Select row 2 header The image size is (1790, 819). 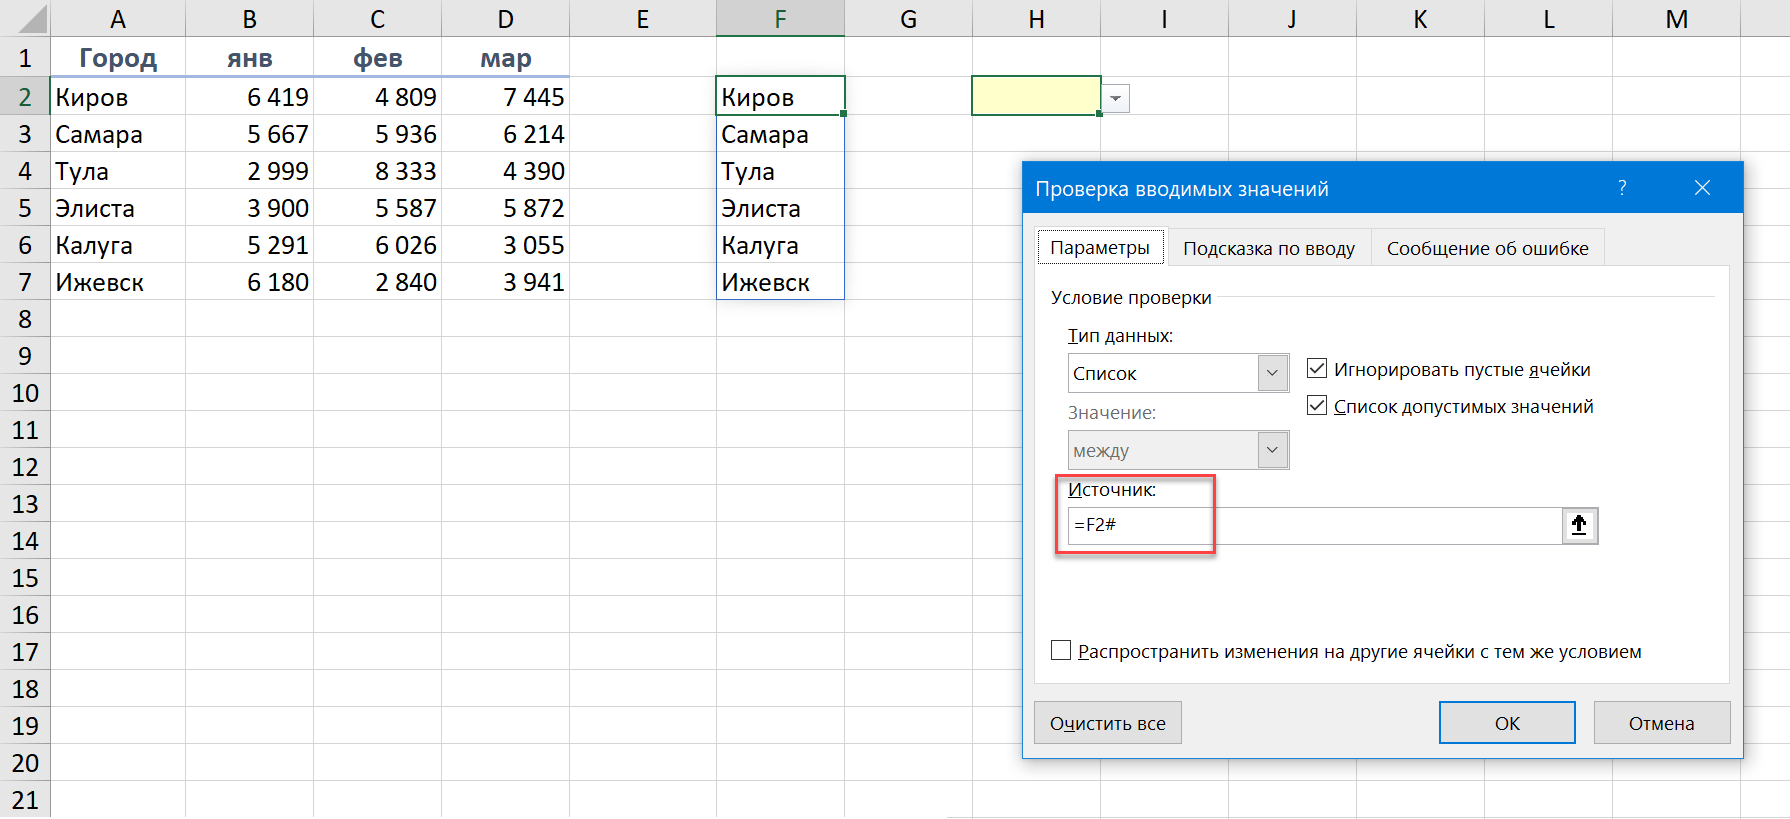coord(25,97)
